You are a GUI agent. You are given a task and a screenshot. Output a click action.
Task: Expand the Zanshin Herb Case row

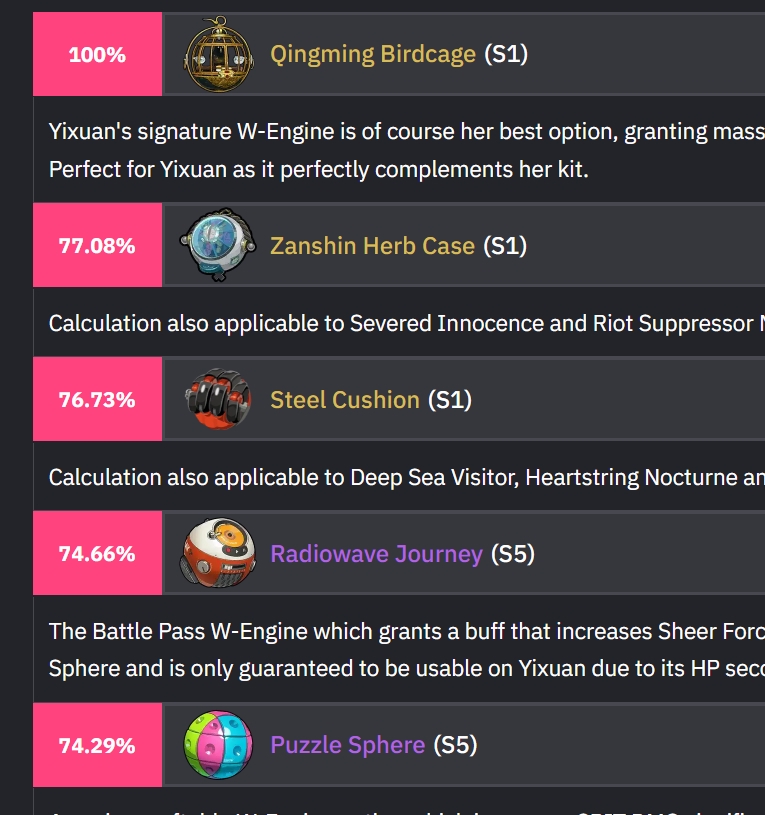pyautogui.click(x=399, y=245)
